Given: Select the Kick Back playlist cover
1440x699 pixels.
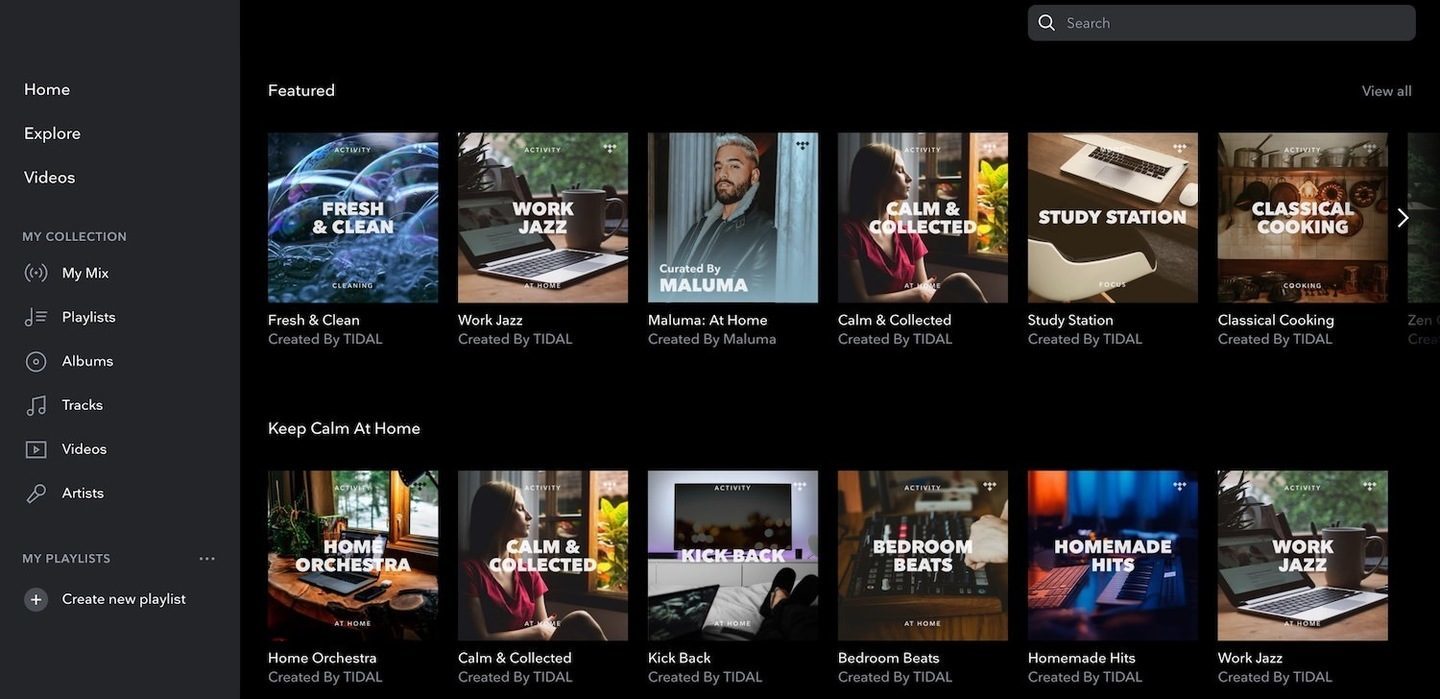Looking at the screenshot, I should (733, 556).
